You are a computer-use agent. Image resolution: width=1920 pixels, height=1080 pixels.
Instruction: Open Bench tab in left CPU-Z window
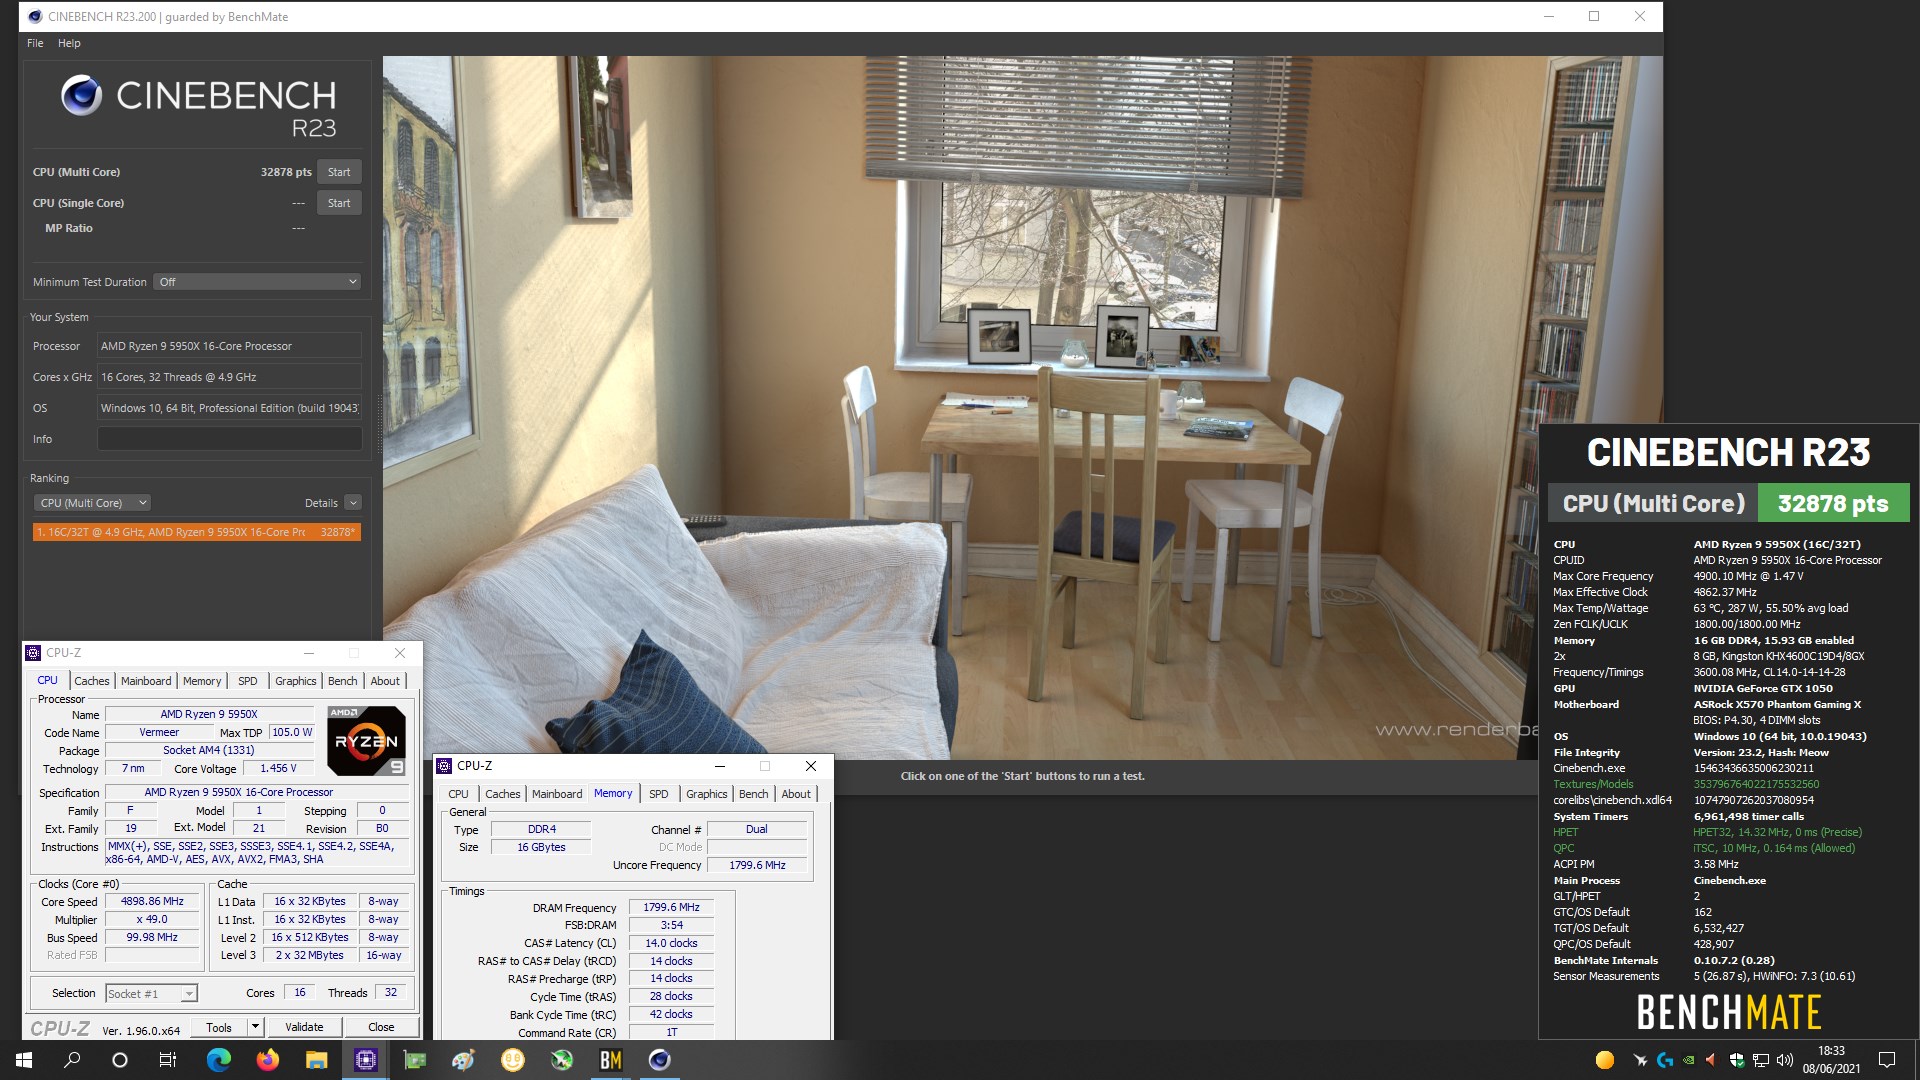point(343,681)
